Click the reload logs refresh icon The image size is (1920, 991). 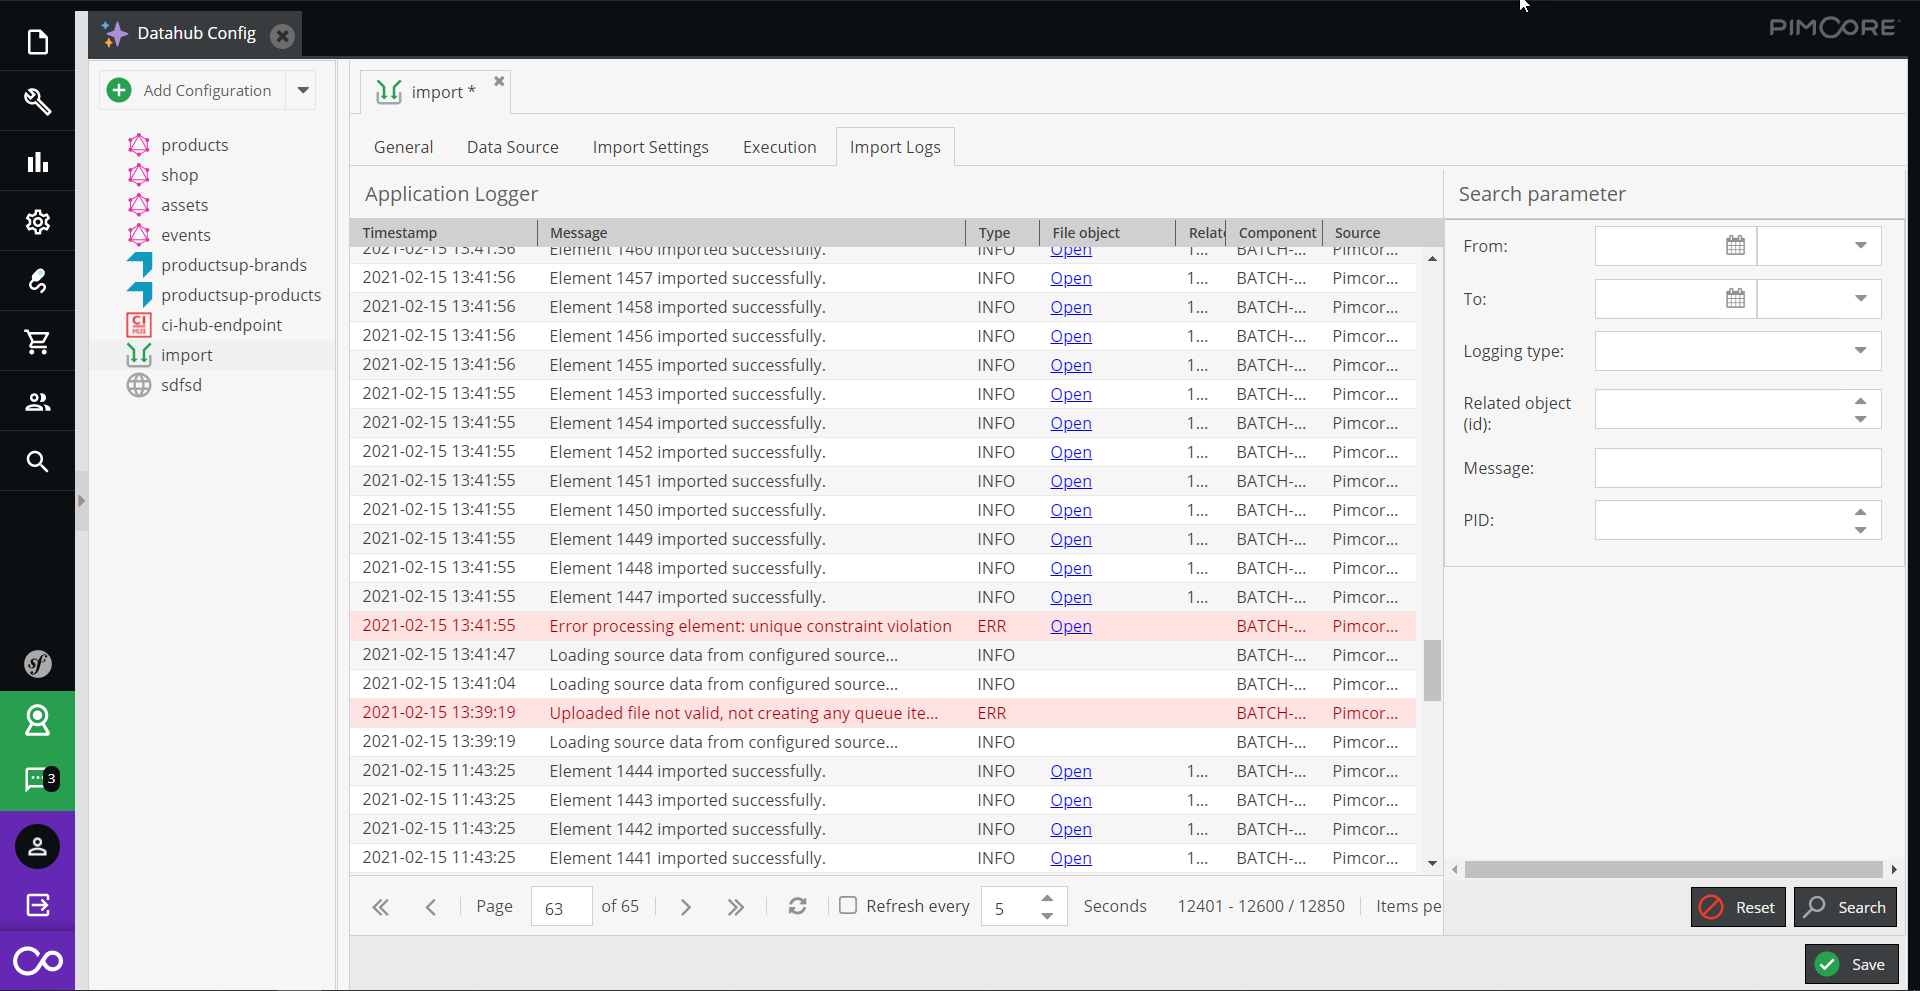797,906
